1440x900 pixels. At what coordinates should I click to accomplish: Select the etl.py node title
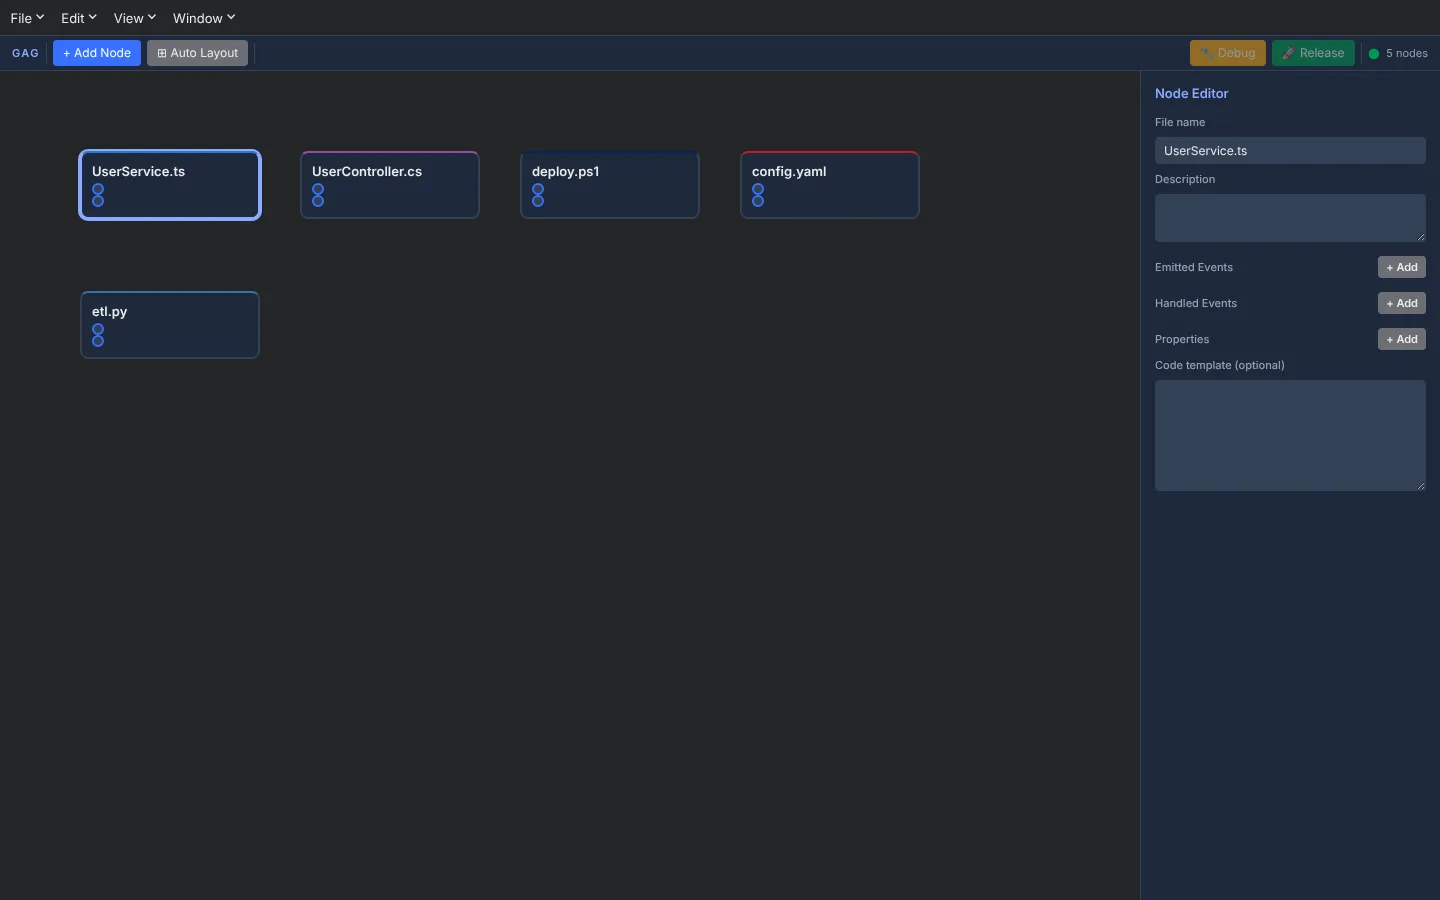[109, 311]
